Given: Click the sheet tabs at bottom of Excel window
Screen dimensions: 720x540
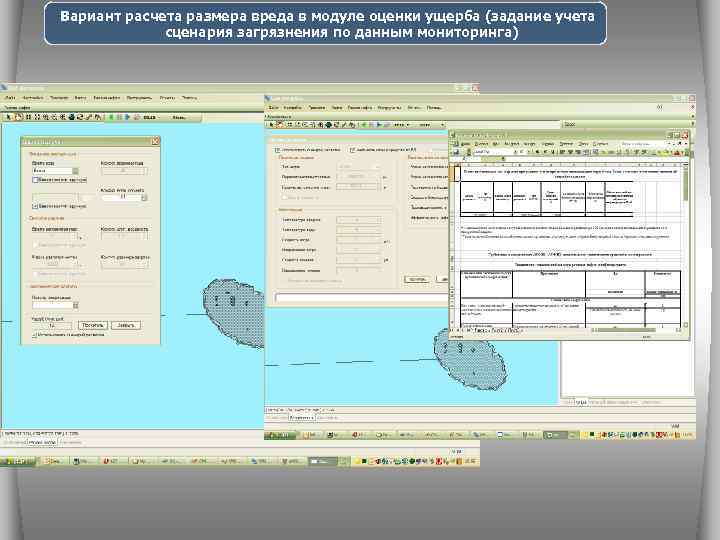Looking at the screenshot, I should (498, 330).
